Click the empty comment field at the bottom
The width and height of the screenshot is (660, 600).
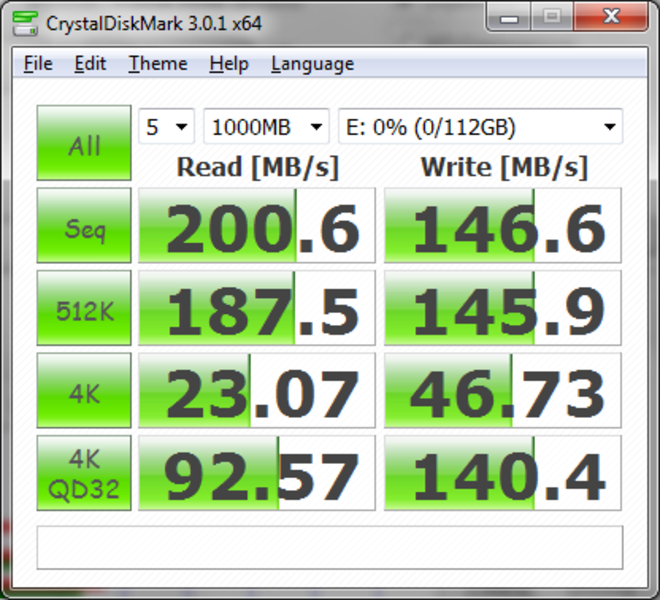tap(330, 547)
